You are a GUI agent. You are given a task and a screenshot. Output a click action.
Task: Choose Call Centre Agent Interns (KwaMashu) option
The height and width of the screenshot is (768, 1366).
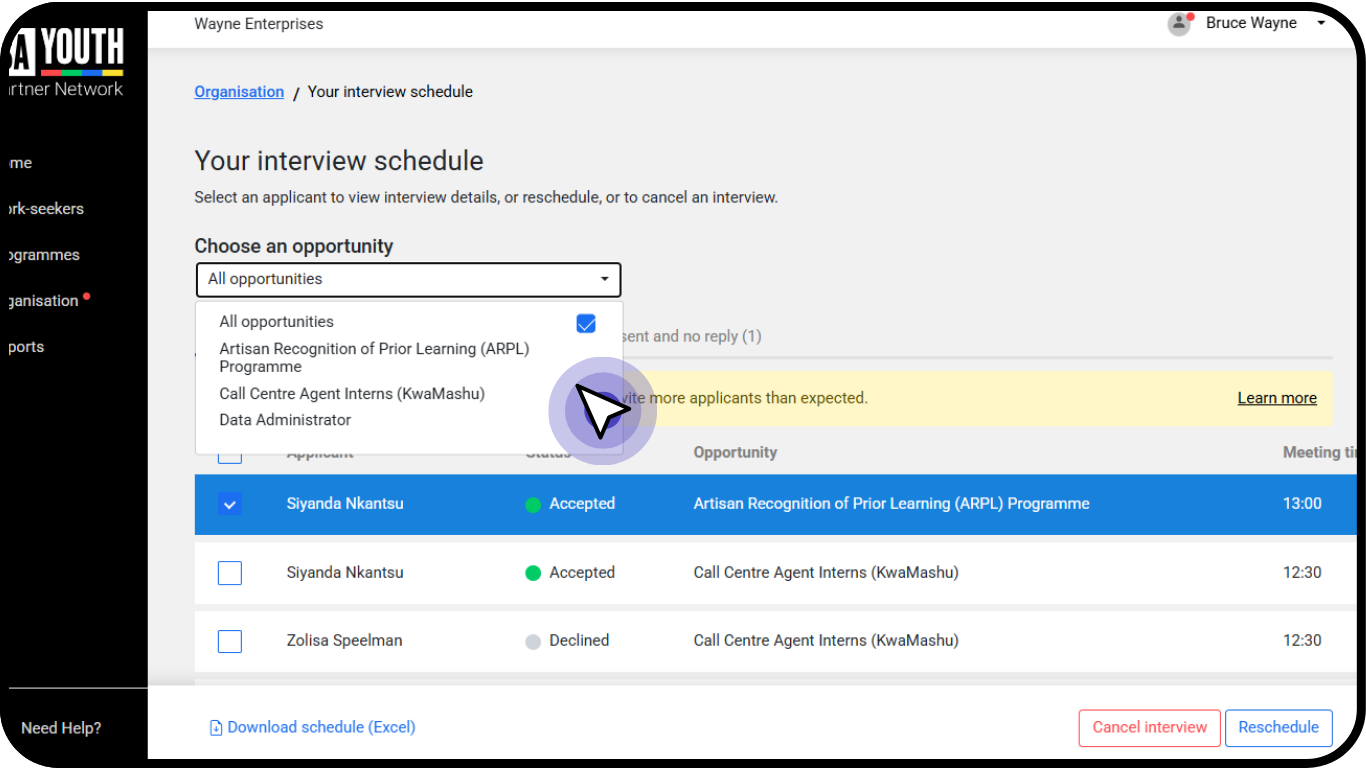pyautogui.click(x=352, y=394)
